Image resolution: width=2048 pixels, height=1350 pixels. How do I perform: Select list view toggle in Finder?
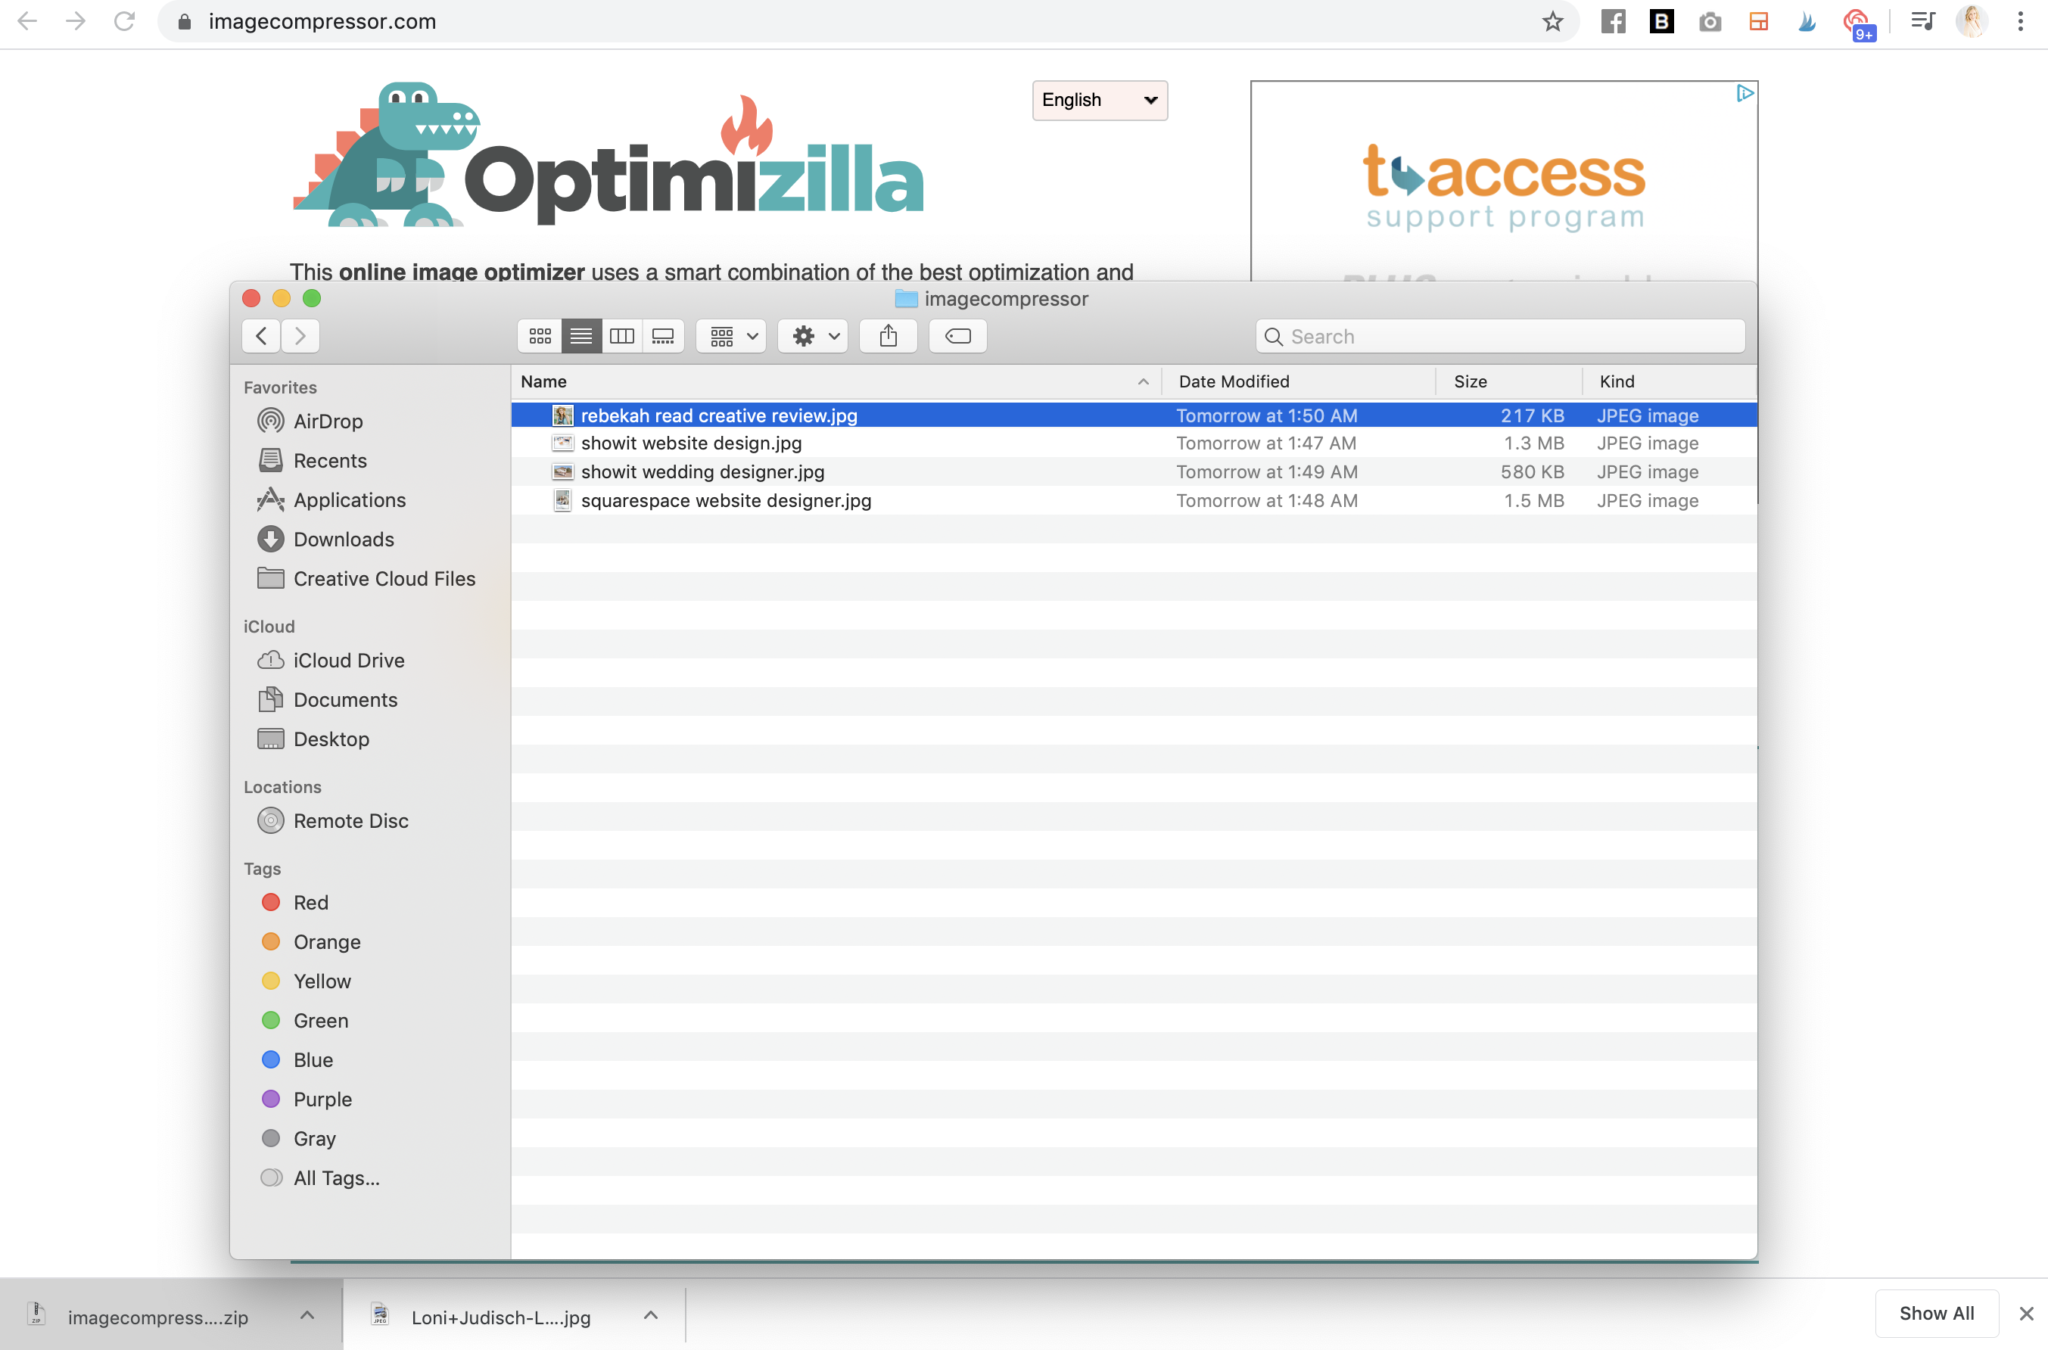tap(581, 336)
